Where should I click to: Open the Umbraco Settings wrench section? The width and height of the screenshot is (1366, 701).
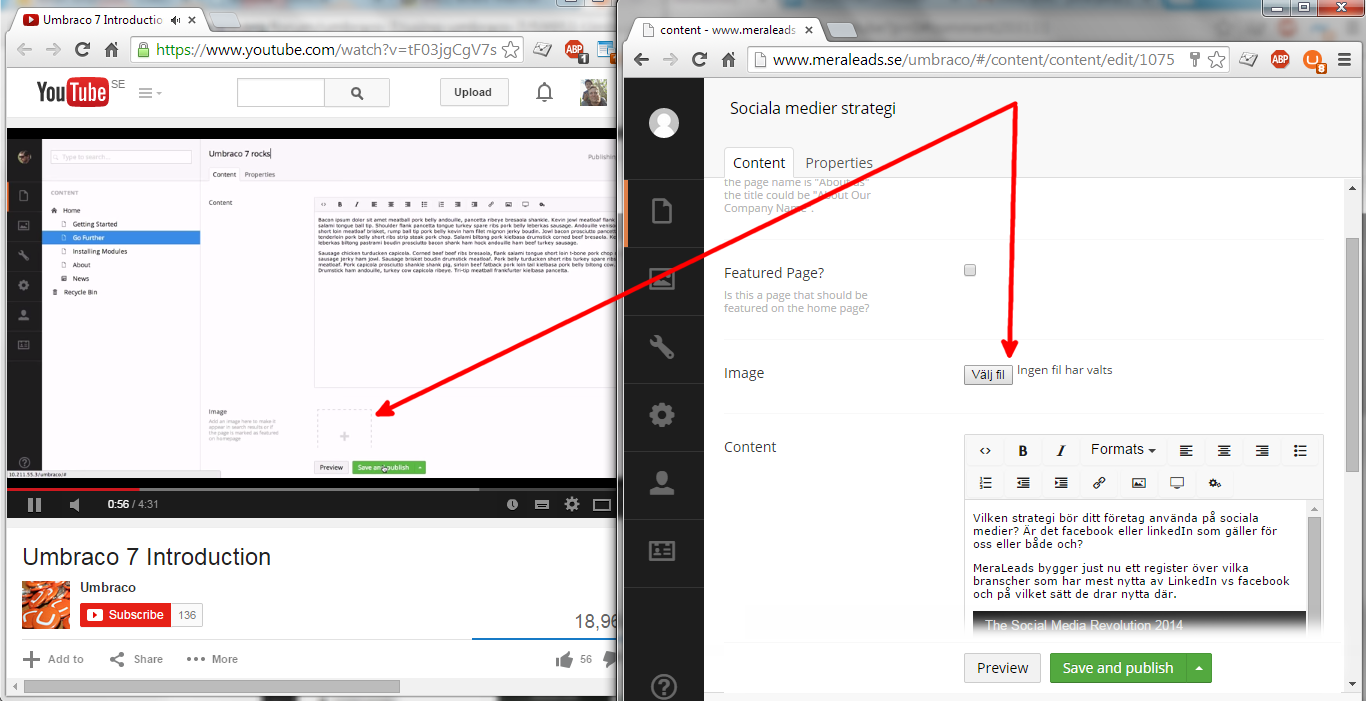(x=662, y=347)
